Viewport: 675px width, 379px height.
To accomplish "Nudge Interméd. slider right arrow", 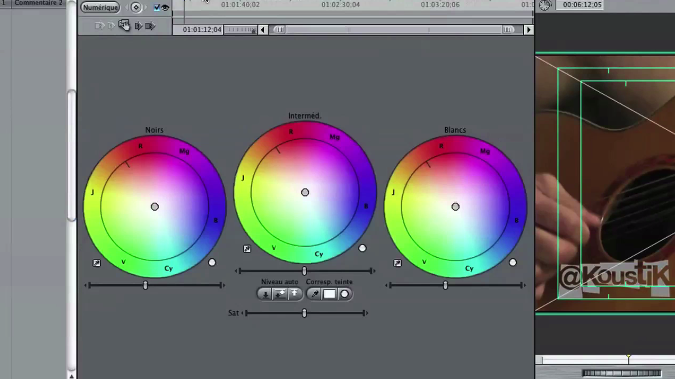I will click(374, 271).
